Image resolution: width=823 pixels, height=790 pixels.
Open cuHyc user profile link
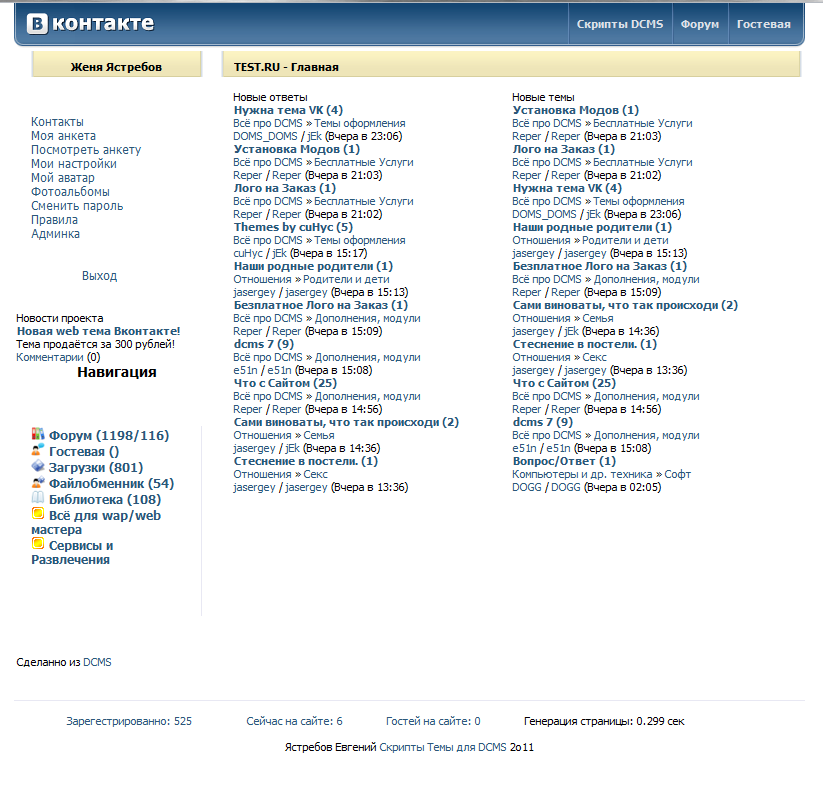point(248,254)
